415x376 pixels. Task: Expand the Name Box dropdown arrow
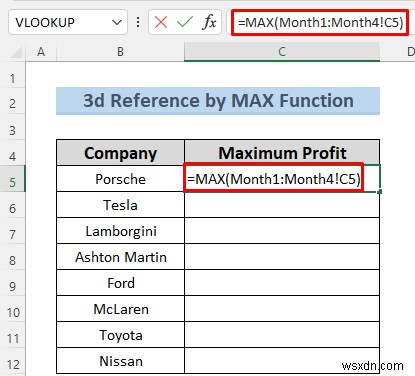117,23
